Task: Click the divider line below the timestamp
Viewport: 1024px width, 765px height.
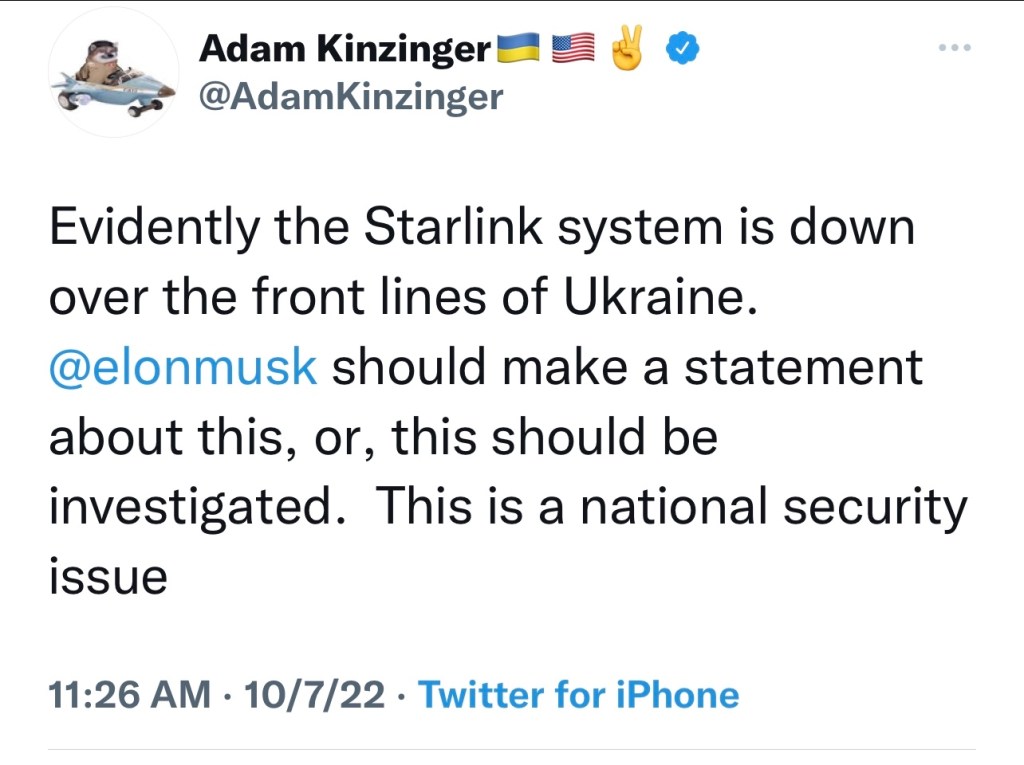Action: (512, 749)
